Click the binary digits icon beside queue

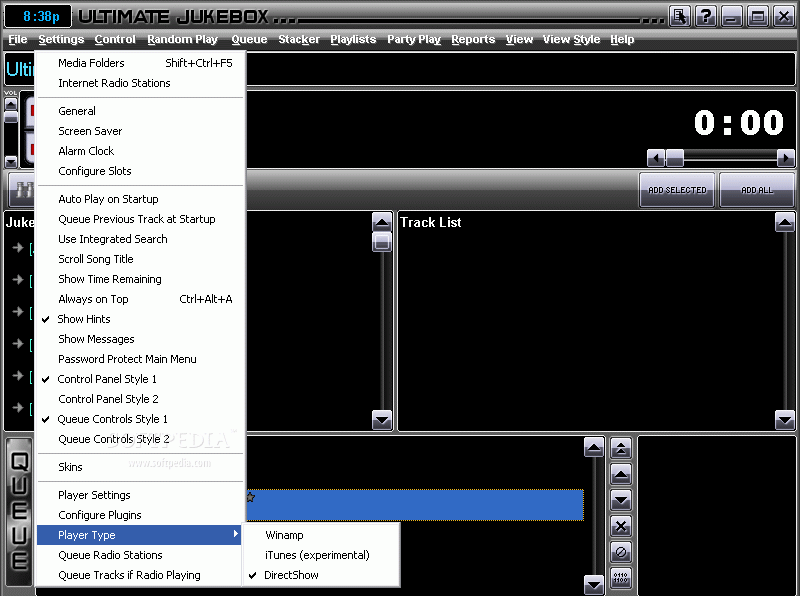pos(621,578)
